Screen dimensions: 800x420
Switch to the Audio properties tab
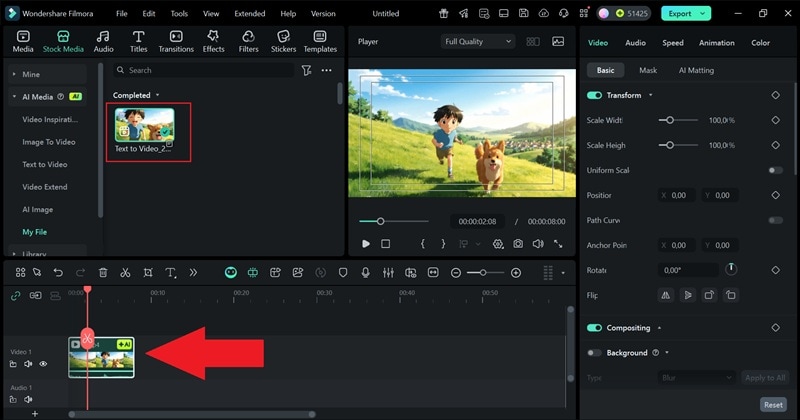pos(635,43)
